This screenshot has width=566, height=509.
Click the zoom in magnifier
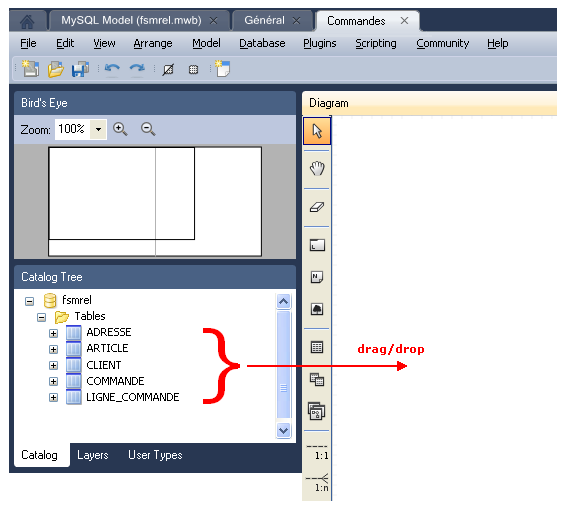[120, 129]
